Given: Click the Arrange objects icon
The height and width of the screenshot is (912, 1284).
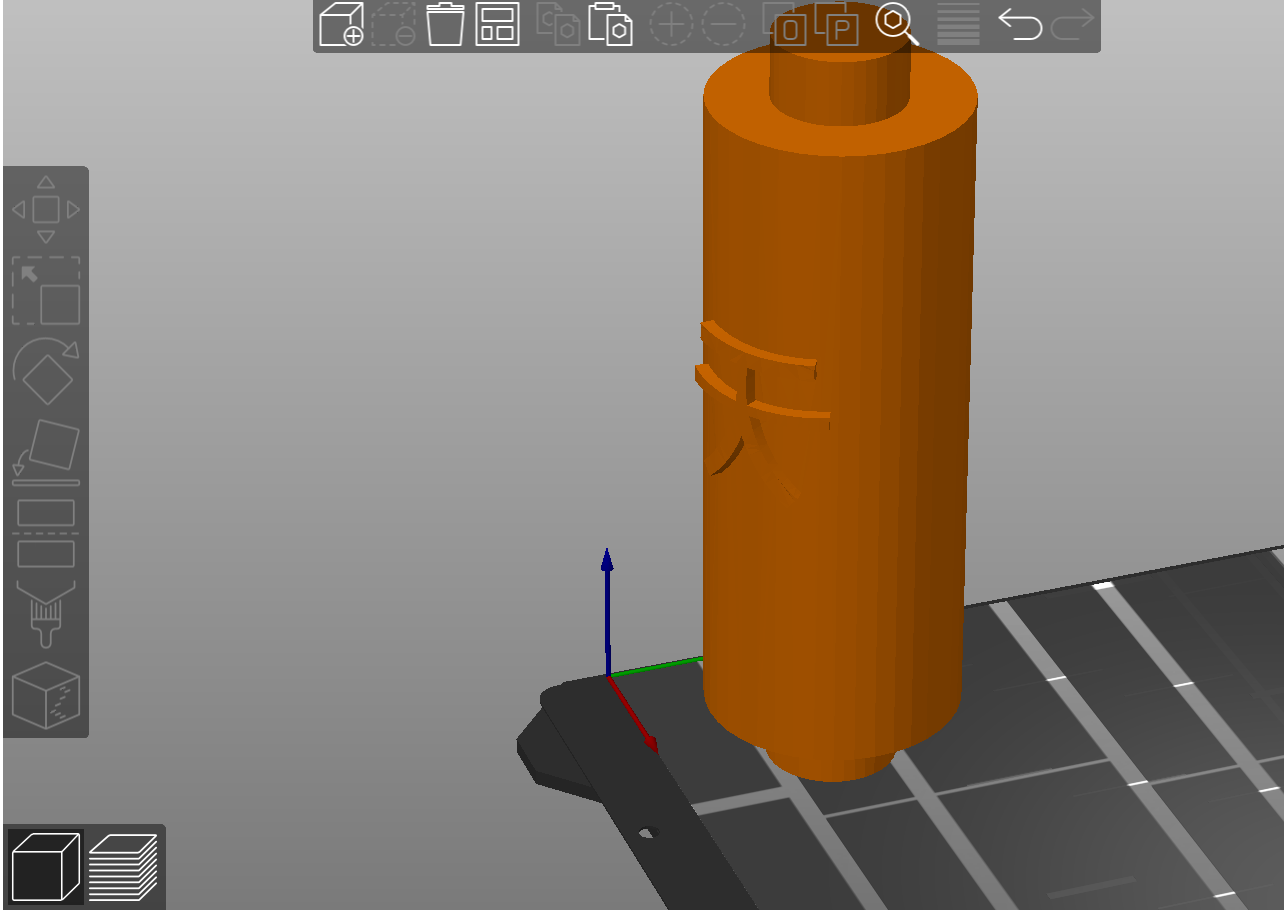Looking at the screenshot, I should [x=498, y=24].
